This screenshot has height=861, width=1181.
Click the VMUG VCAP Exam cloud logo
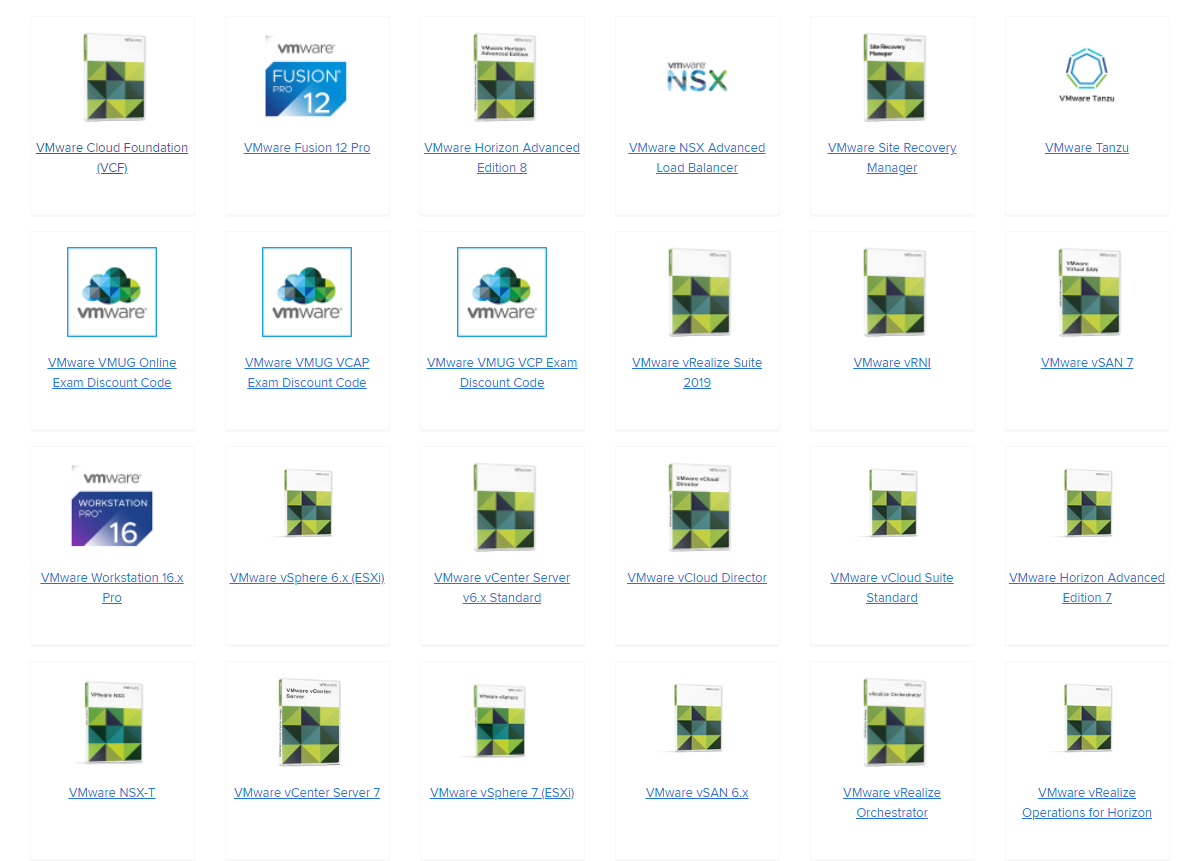coord(307,292)
